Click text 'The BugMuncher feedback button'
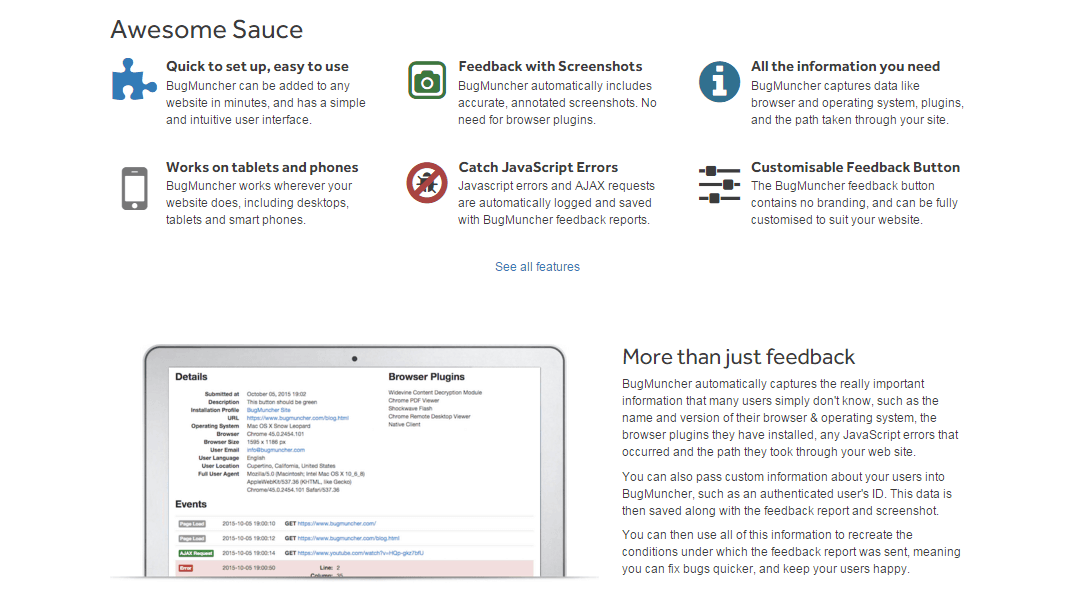This screenshot has width=1075, height=611. tap(843, 186)
